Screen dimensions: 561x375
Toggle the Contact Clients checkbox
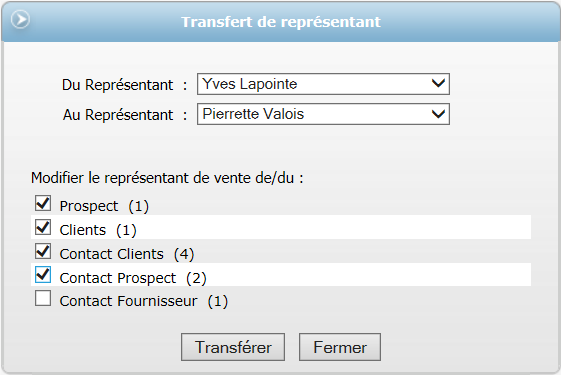coord(43,251)
